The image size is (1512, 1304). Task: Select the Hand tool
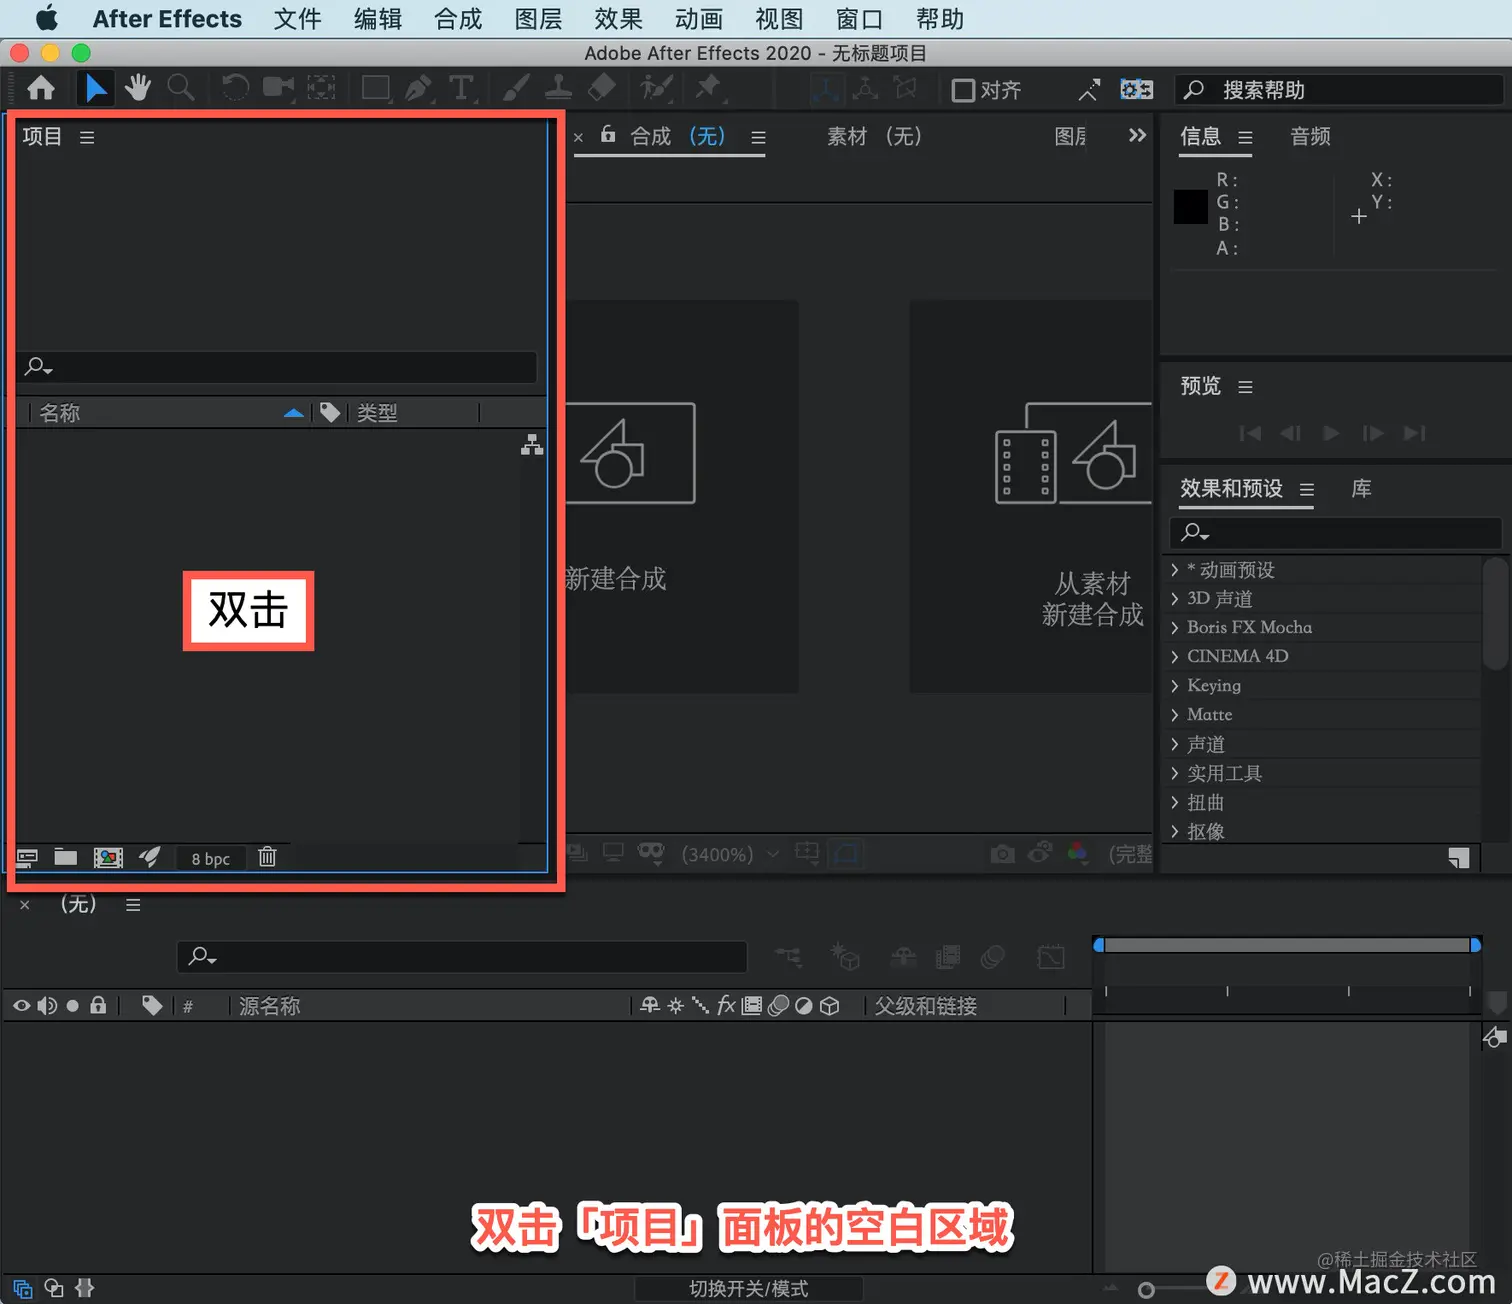point(138,89)
